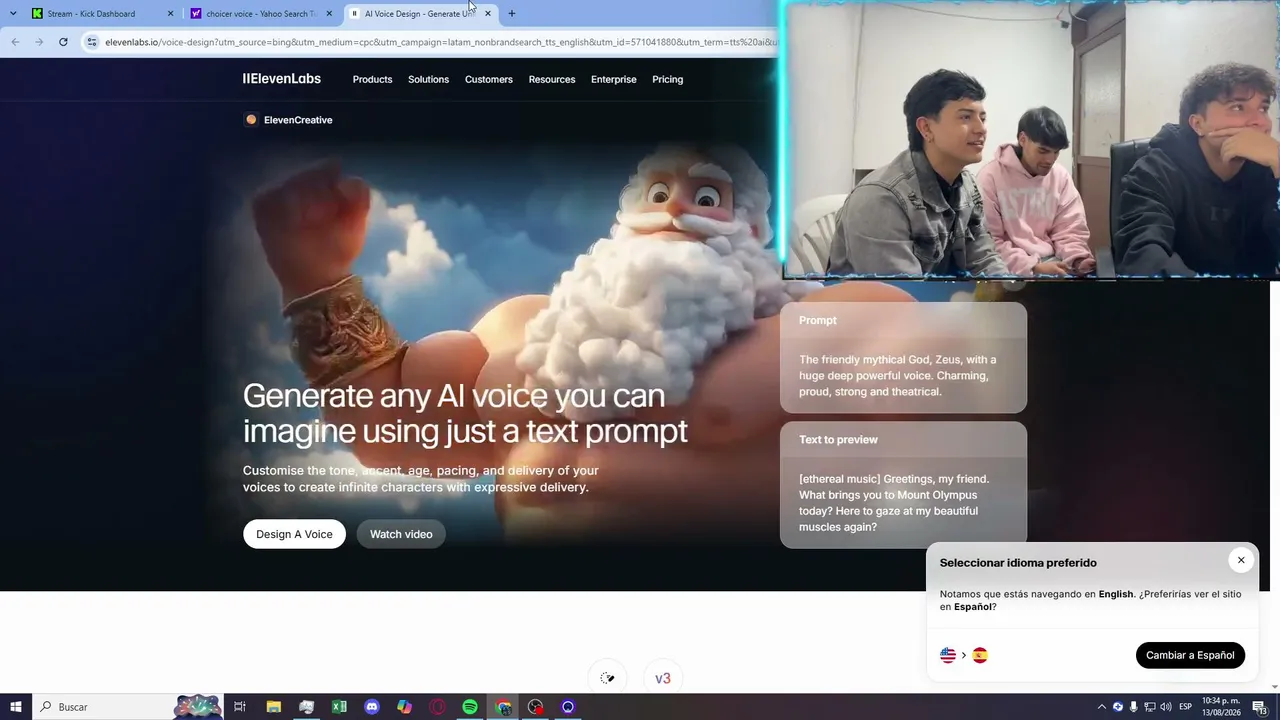Click the 'Notamos que estás navegando' message
1280x720 pixels.
[1090, 600]
